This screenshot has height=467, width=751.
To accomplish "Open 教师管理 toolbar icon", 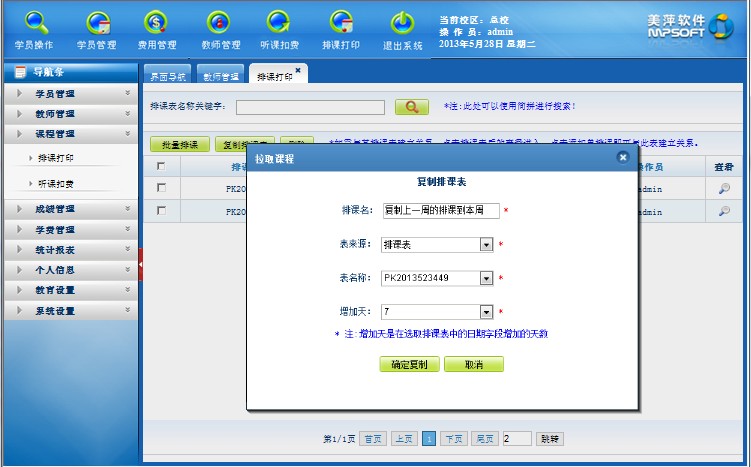I will pyautogui.click(x=220, y=24).
